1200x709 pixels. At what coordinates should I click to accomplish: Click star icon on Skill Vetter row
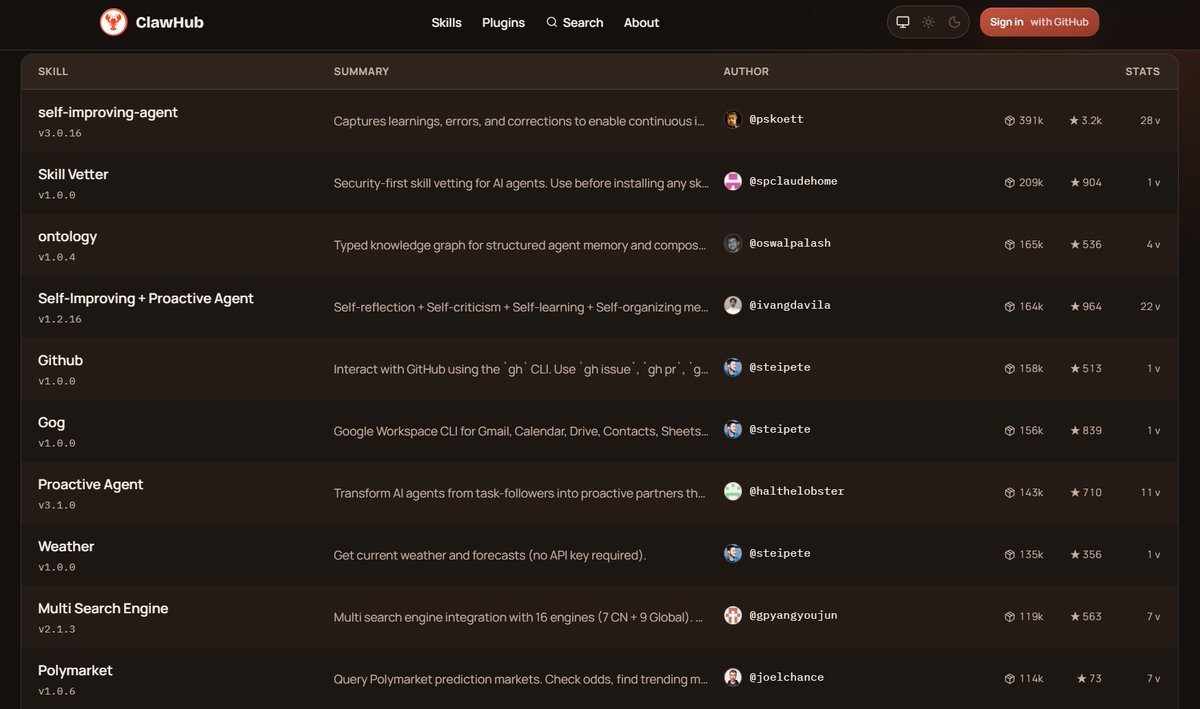coord(1075,183)
